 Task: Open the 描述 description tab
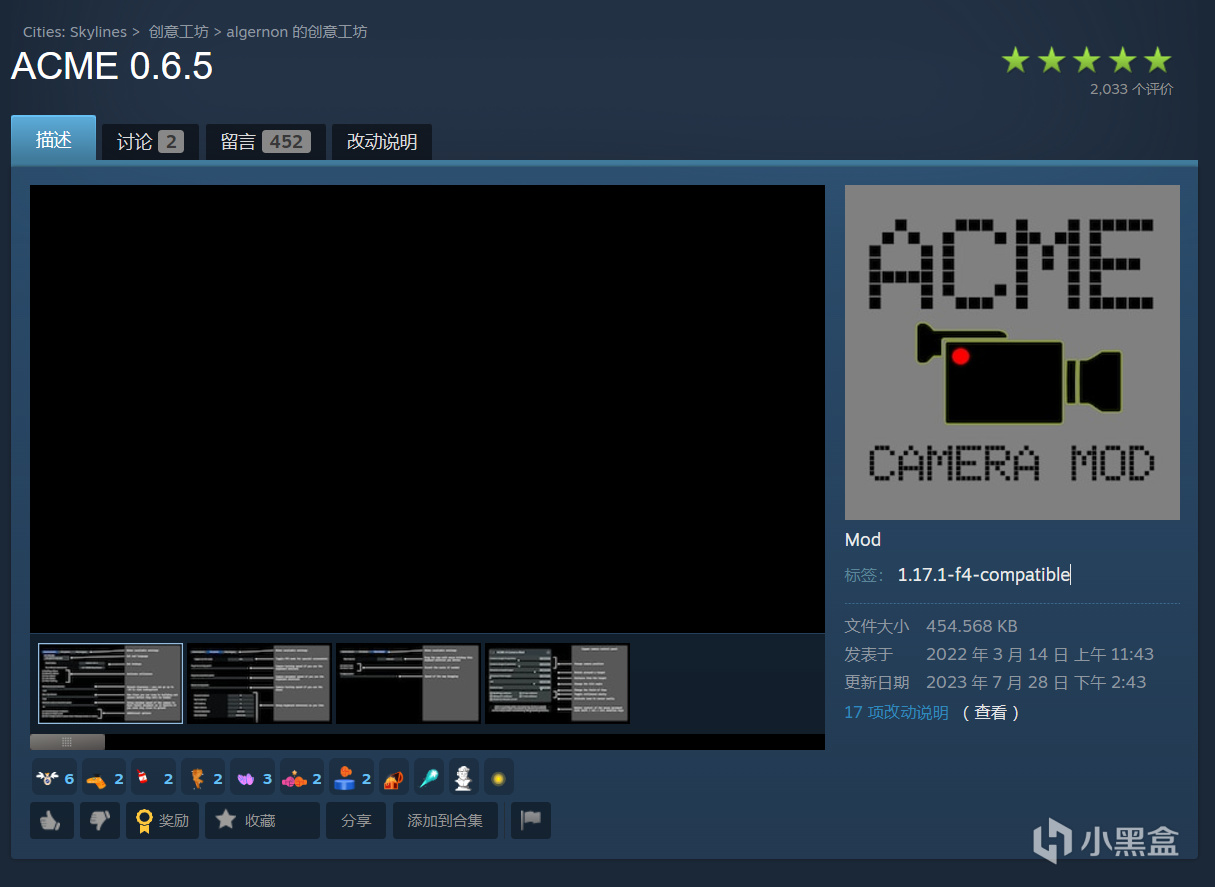point(53,139)
